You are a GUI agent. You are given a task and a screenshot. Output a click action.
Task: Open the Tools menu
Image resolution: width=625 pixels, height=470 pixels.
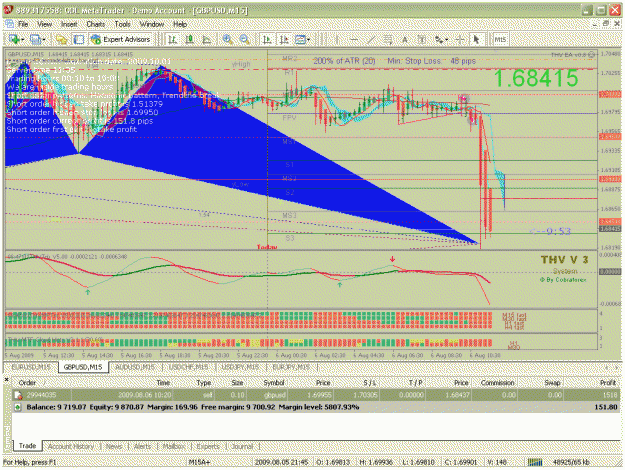[122, 24]
